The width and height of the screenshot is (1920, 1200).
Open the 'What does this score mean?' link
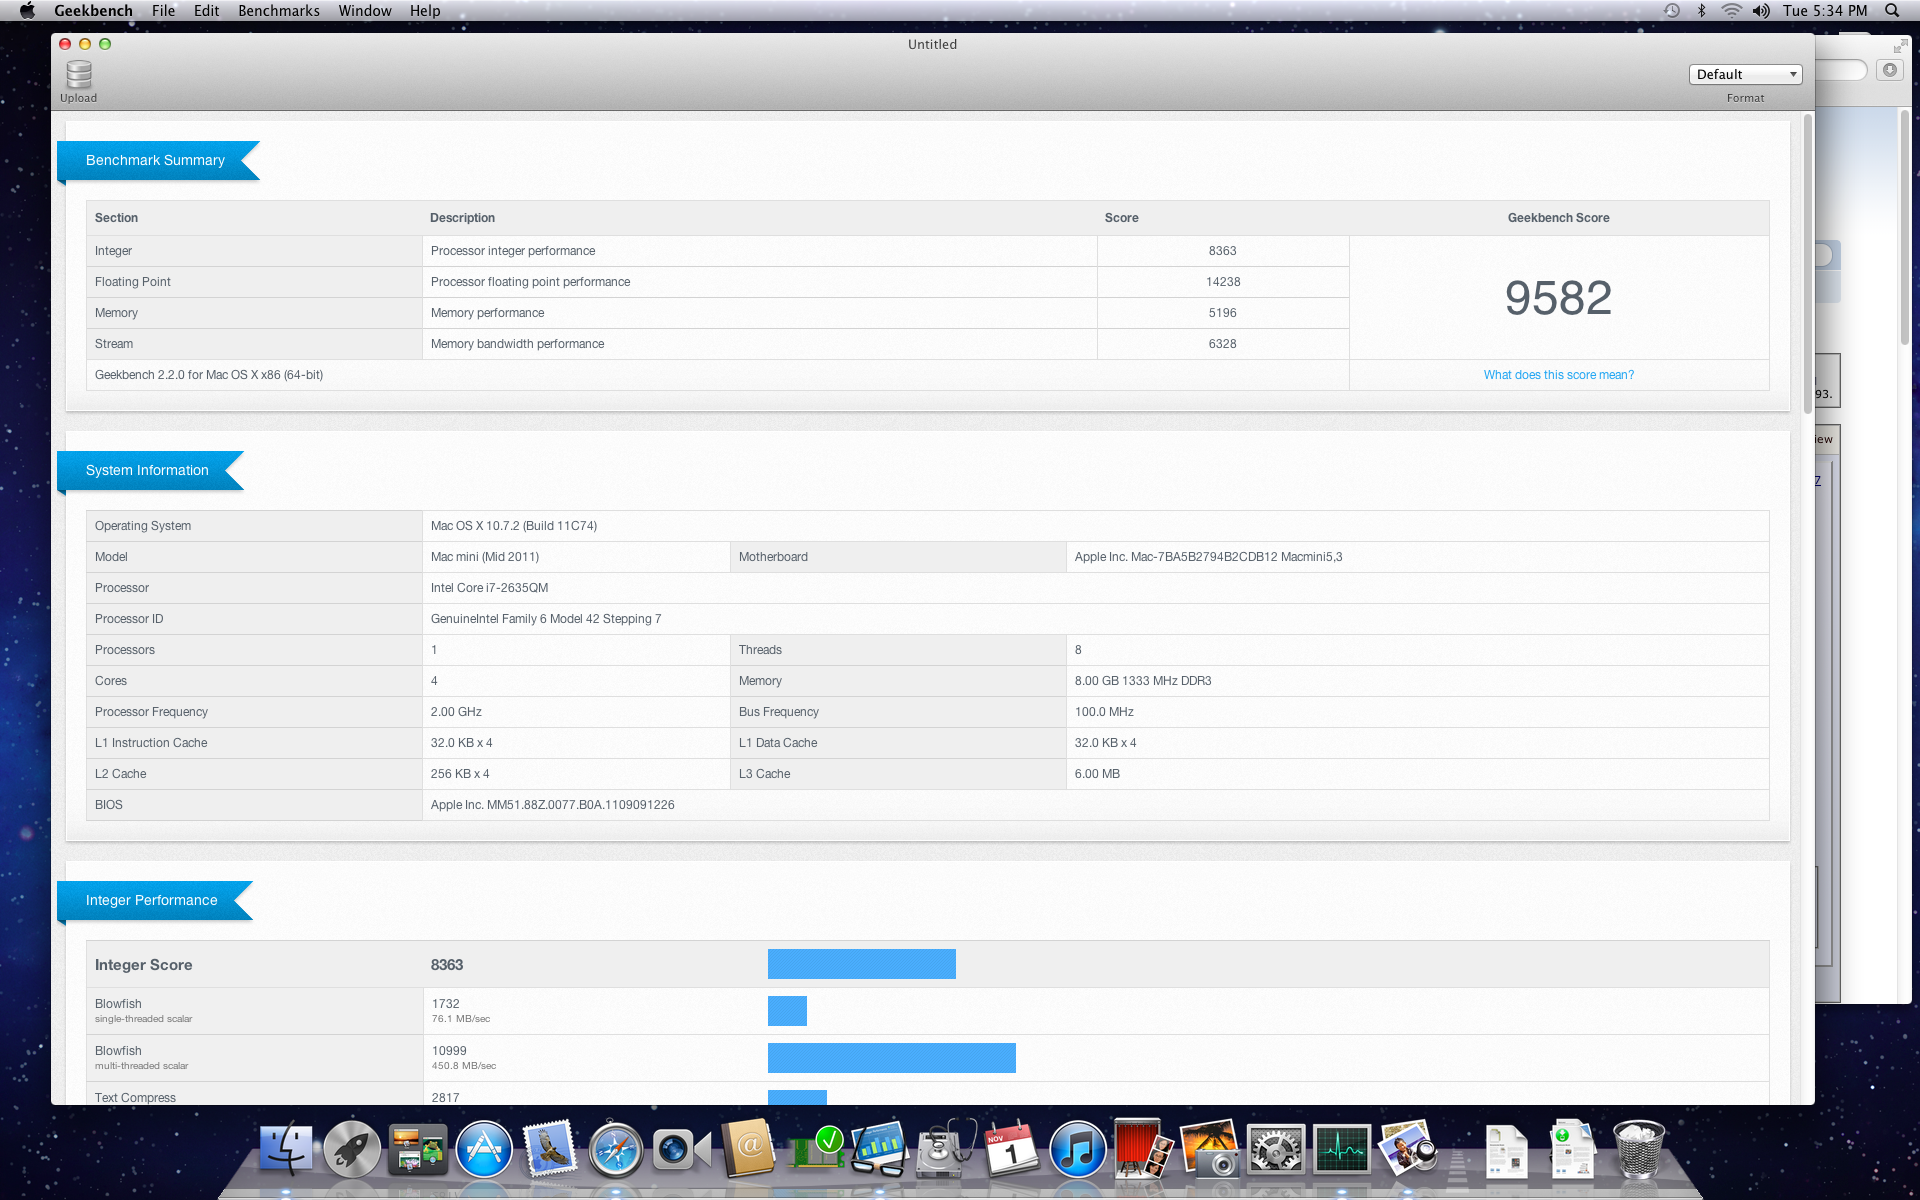click(x=1558, y=375)
